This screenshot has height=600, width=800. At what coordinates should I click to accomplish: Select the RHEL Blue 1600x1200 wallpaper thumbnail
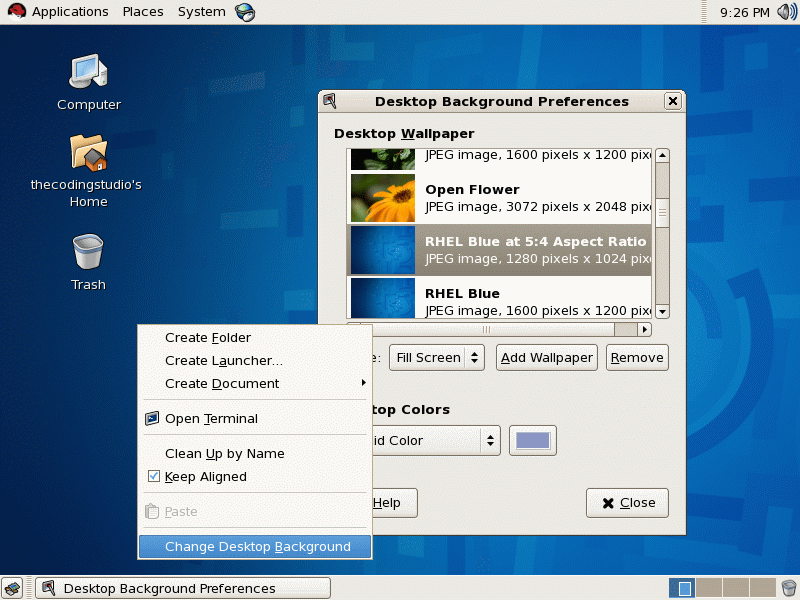coord(383,298)
